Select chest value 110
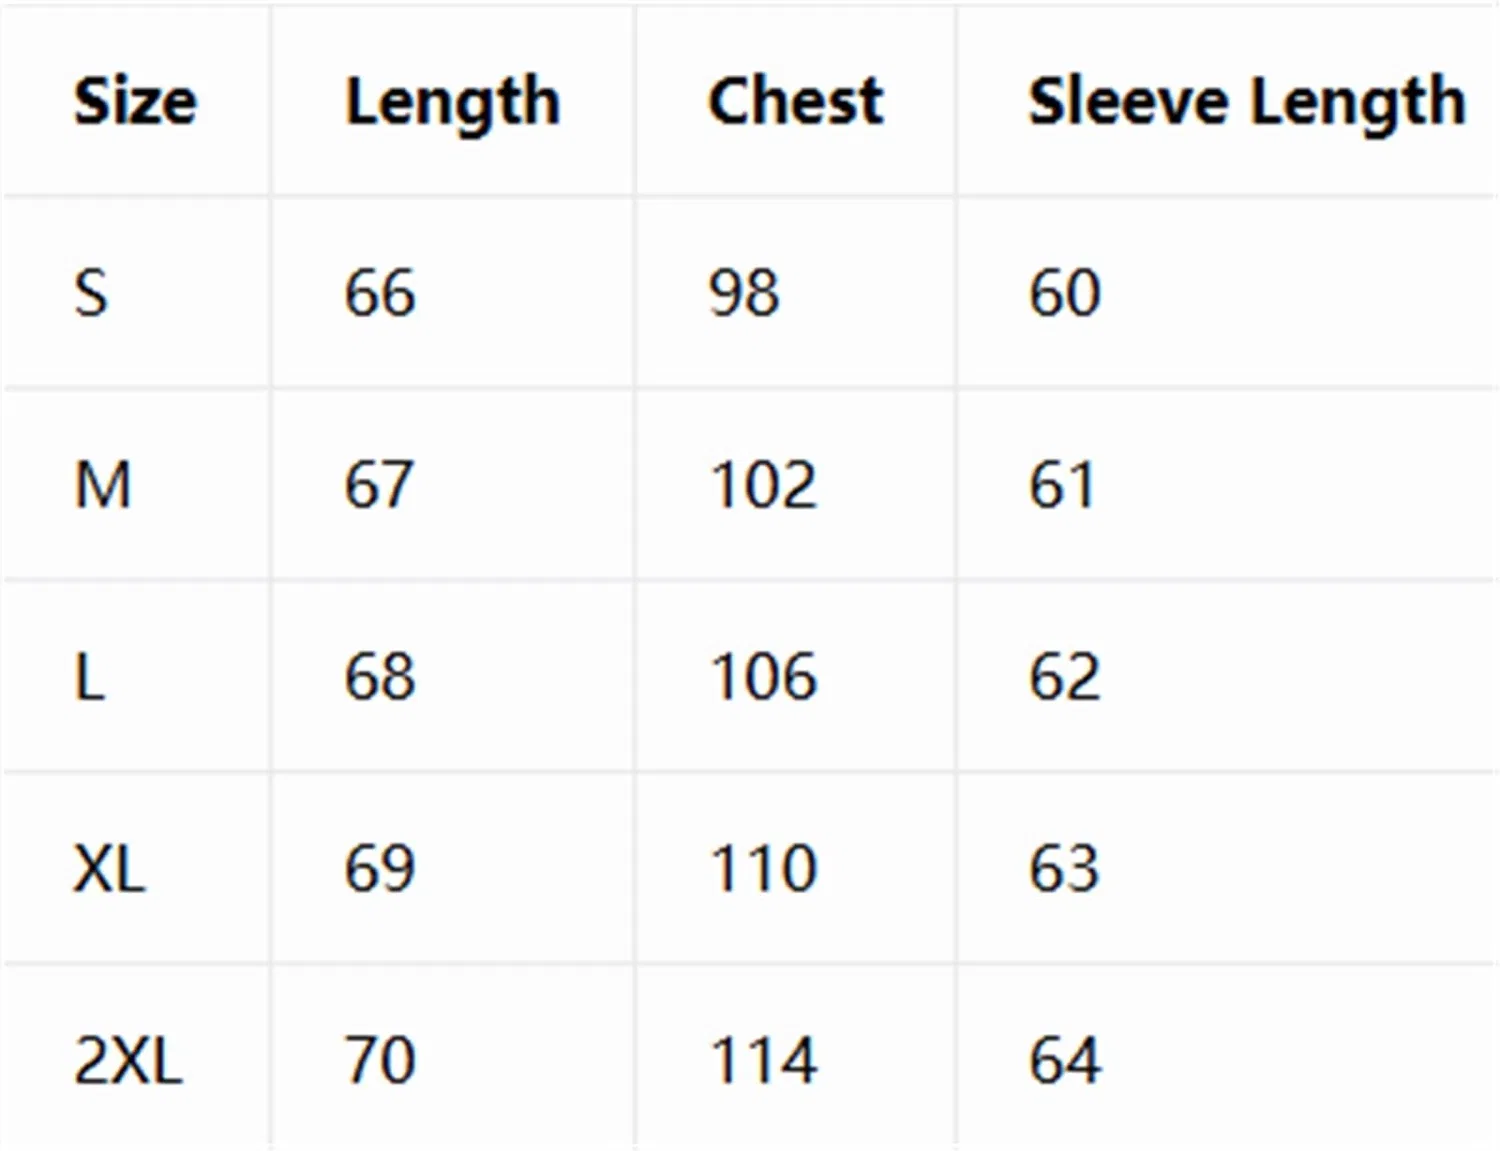The image size is (1500, 1151). pyautogui.click(x=764, y=868)
